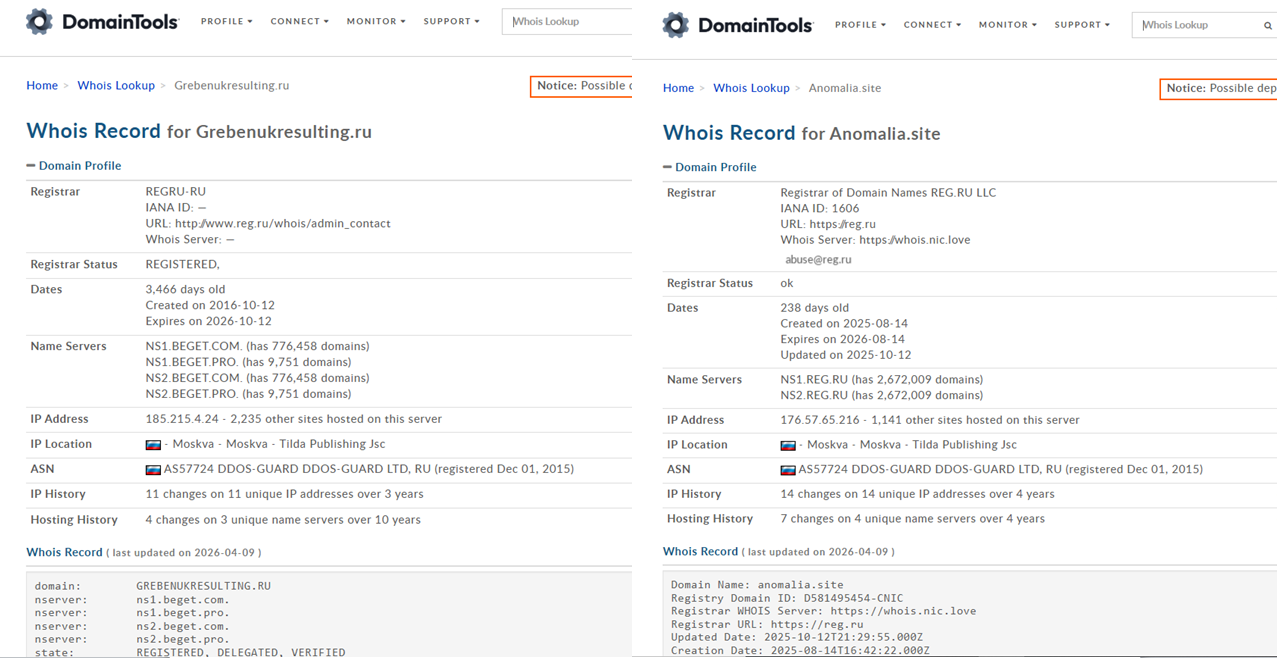Viewport: 1277px width, 658px height.
Task: Open MONITOR dropdown in left window
Action: [x=376, y=21]
